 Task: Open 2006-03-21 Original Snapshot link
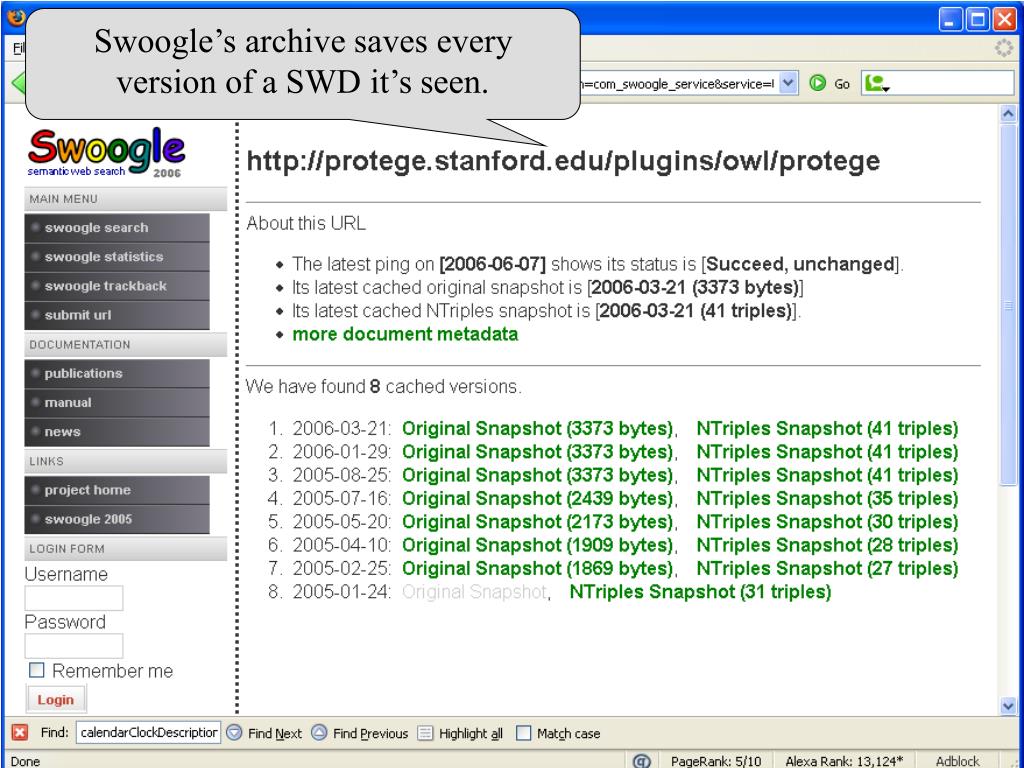point(537,428)
